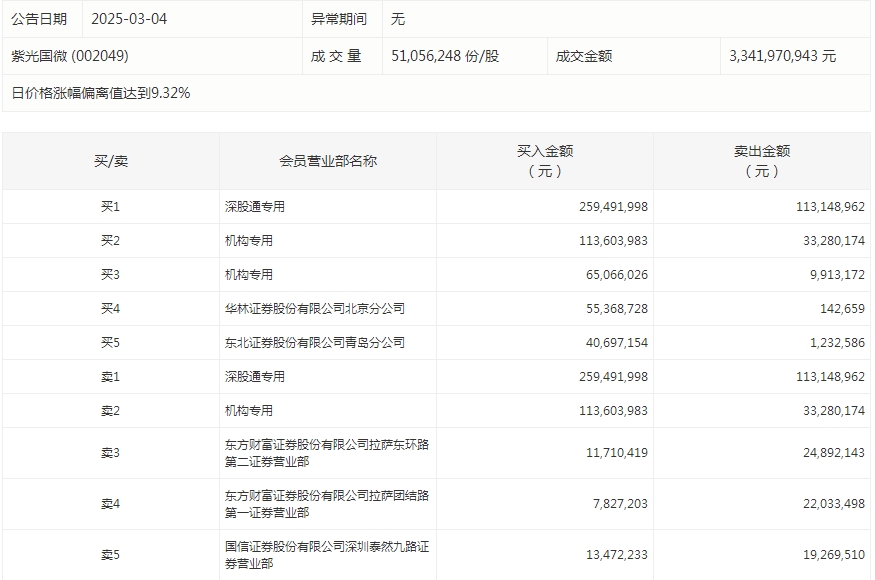Click the 买1 row label
This screenshot has width=875, height=580.
[x=110, y=207]
